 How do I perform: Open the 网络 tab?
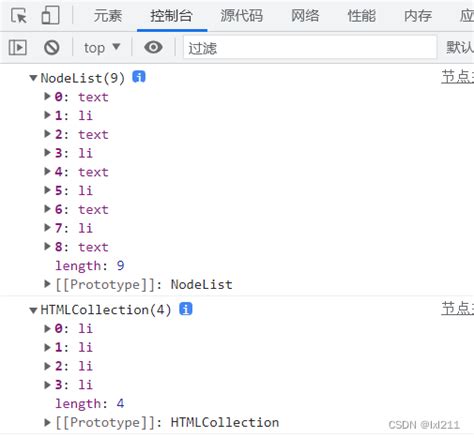(x=305, y=16)
